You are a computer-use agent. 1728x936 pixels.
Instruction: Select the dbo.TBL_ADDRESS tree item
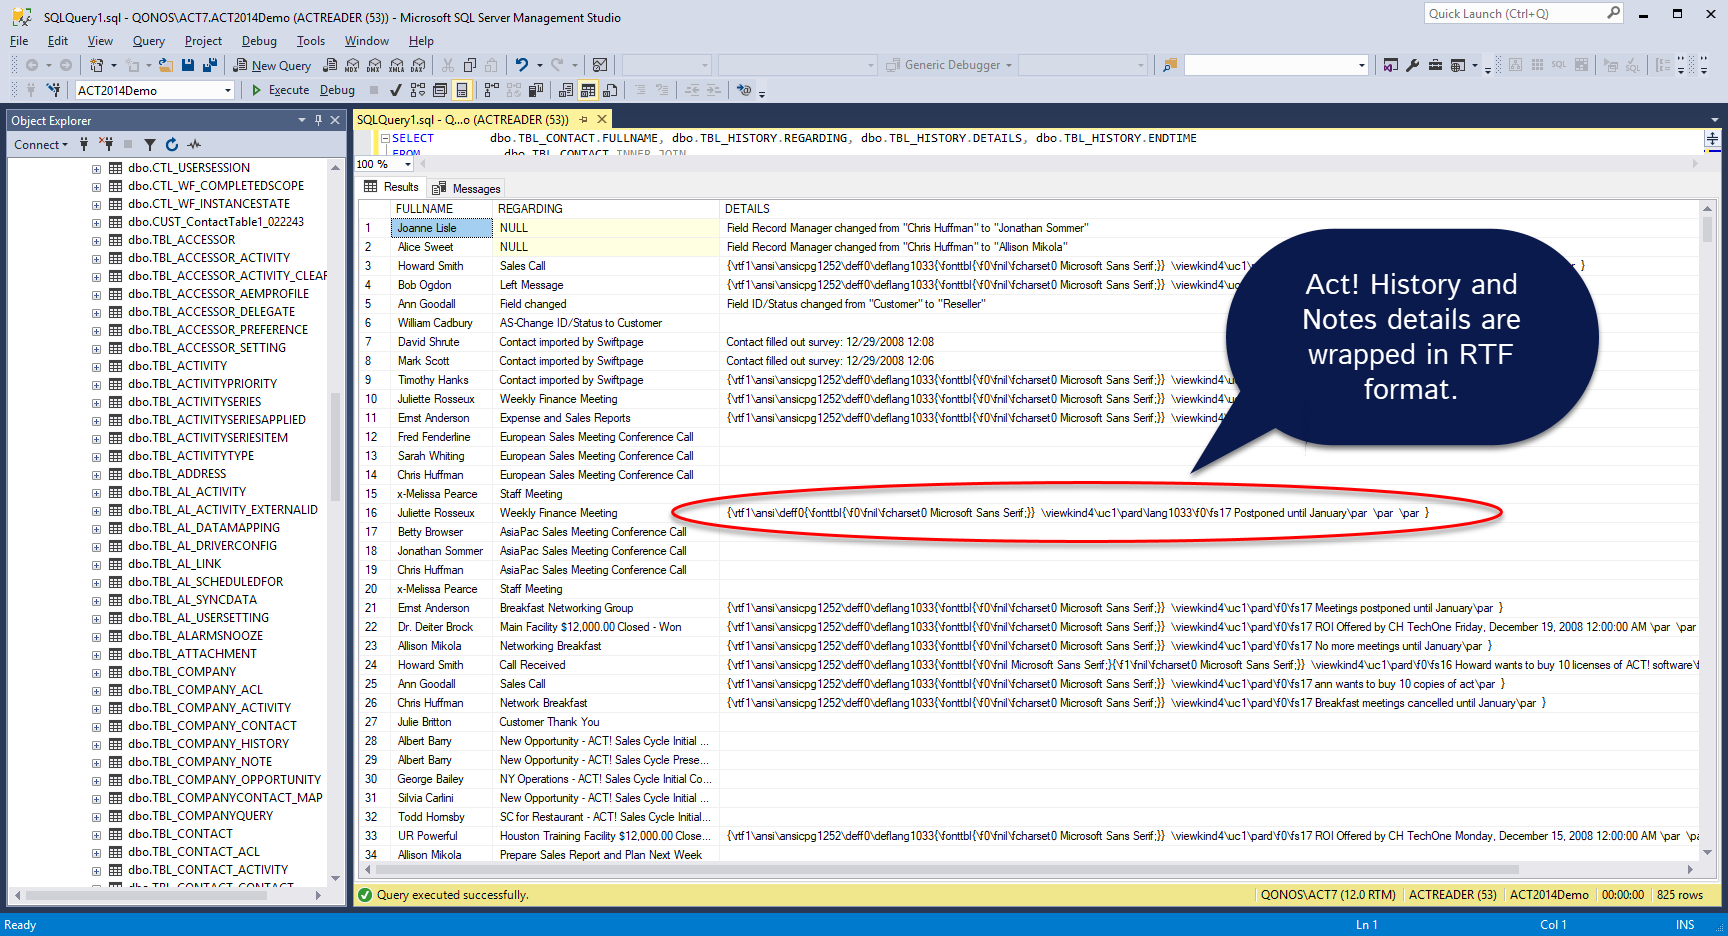[176, 474]
